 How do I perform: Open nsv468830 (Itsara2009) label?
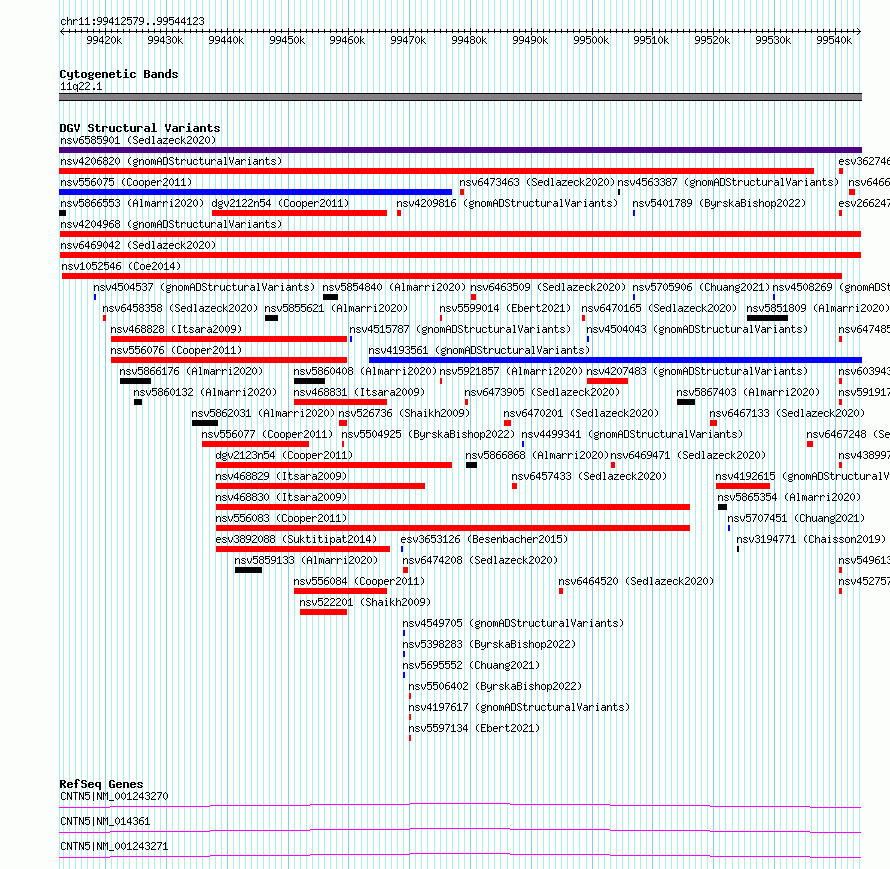point(281,497)
